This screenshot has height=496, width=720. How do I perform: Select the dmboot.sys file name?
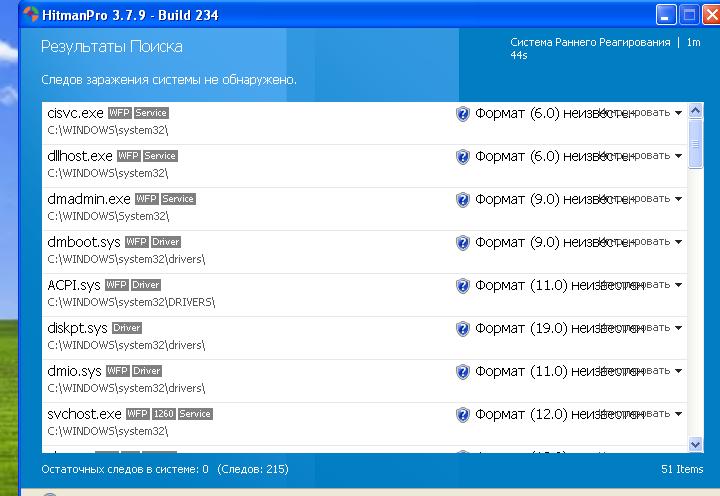pos(84,242)
